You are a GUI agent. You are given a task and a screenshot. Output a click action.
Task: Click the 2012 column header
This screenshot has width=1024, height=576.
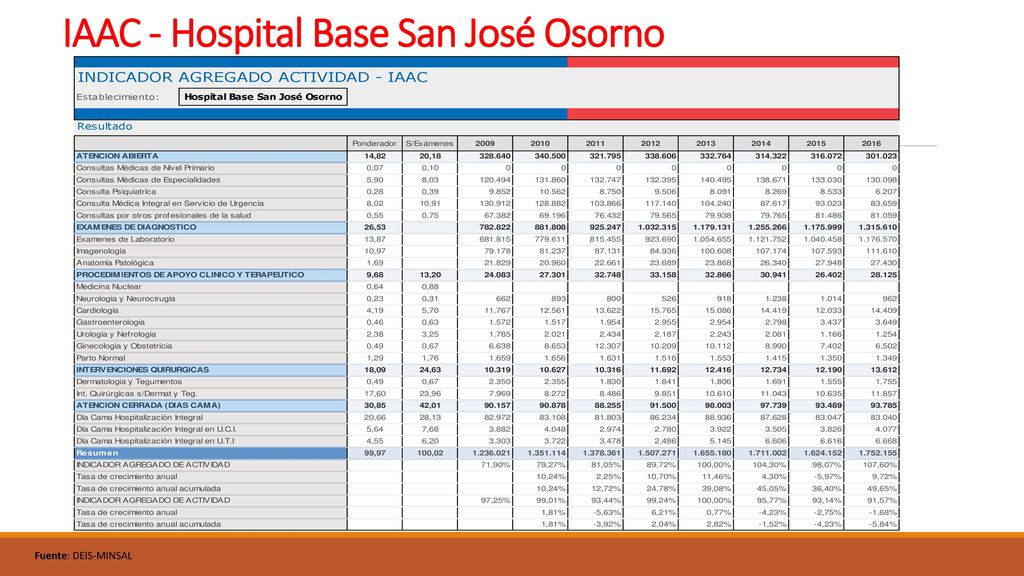[x=650, y=143]
